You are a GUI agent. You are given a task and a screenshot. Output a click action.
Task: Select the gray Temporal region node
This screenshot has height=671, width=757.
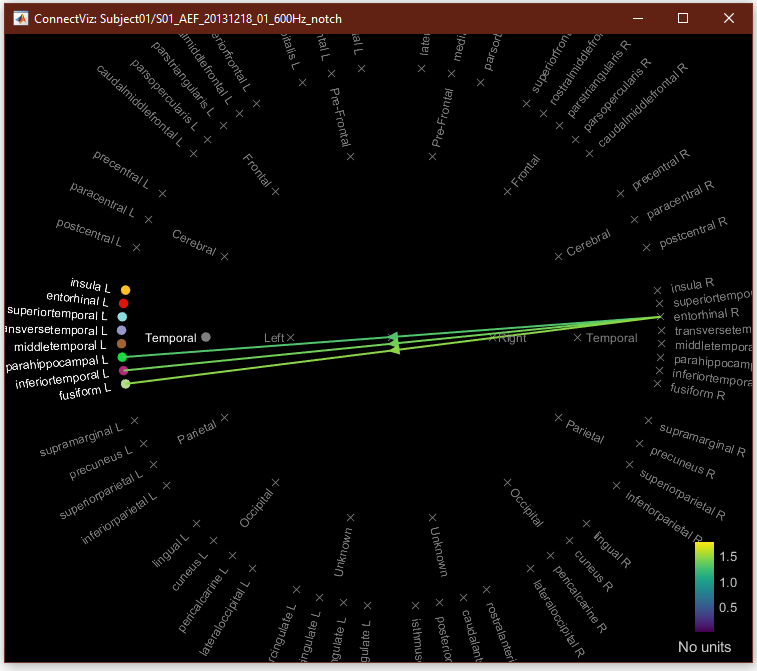(x=205, y=337)
